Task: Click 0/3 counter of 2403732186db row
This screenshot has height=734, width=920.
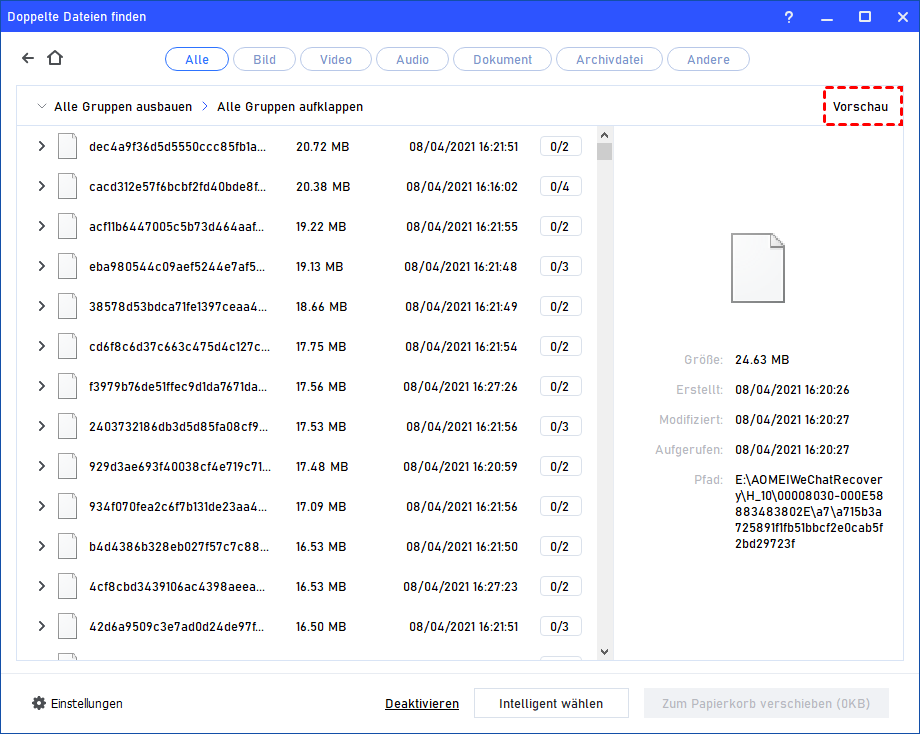Action: tap(560, 426)
